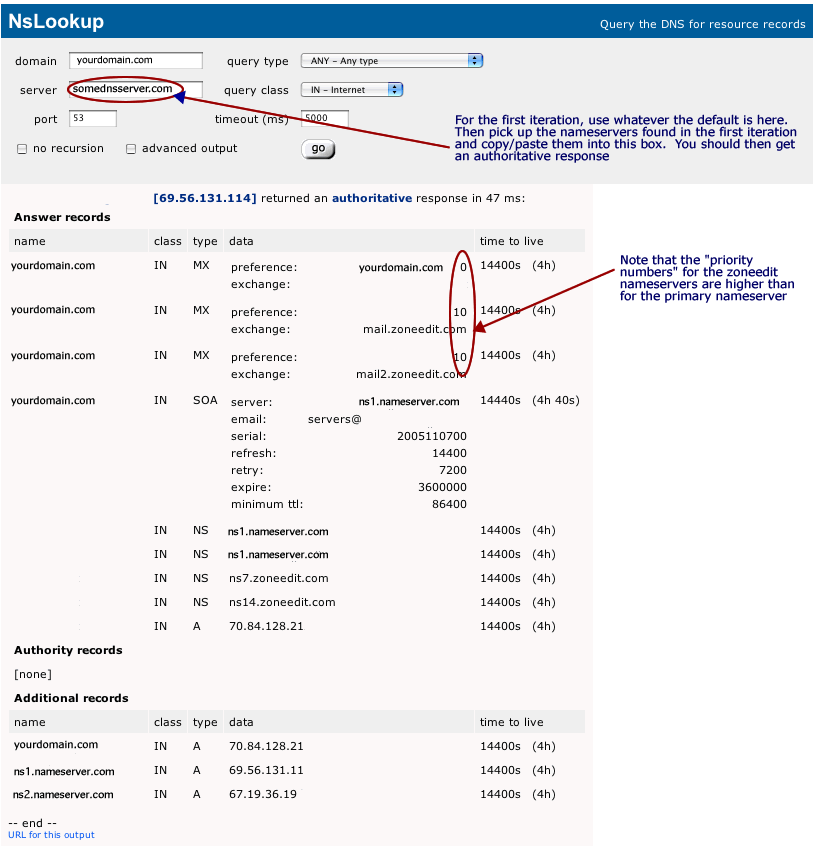Select mail2.zoneedit.com exchange entry
The width and height of the screenshot is (813, 846).
411,375
